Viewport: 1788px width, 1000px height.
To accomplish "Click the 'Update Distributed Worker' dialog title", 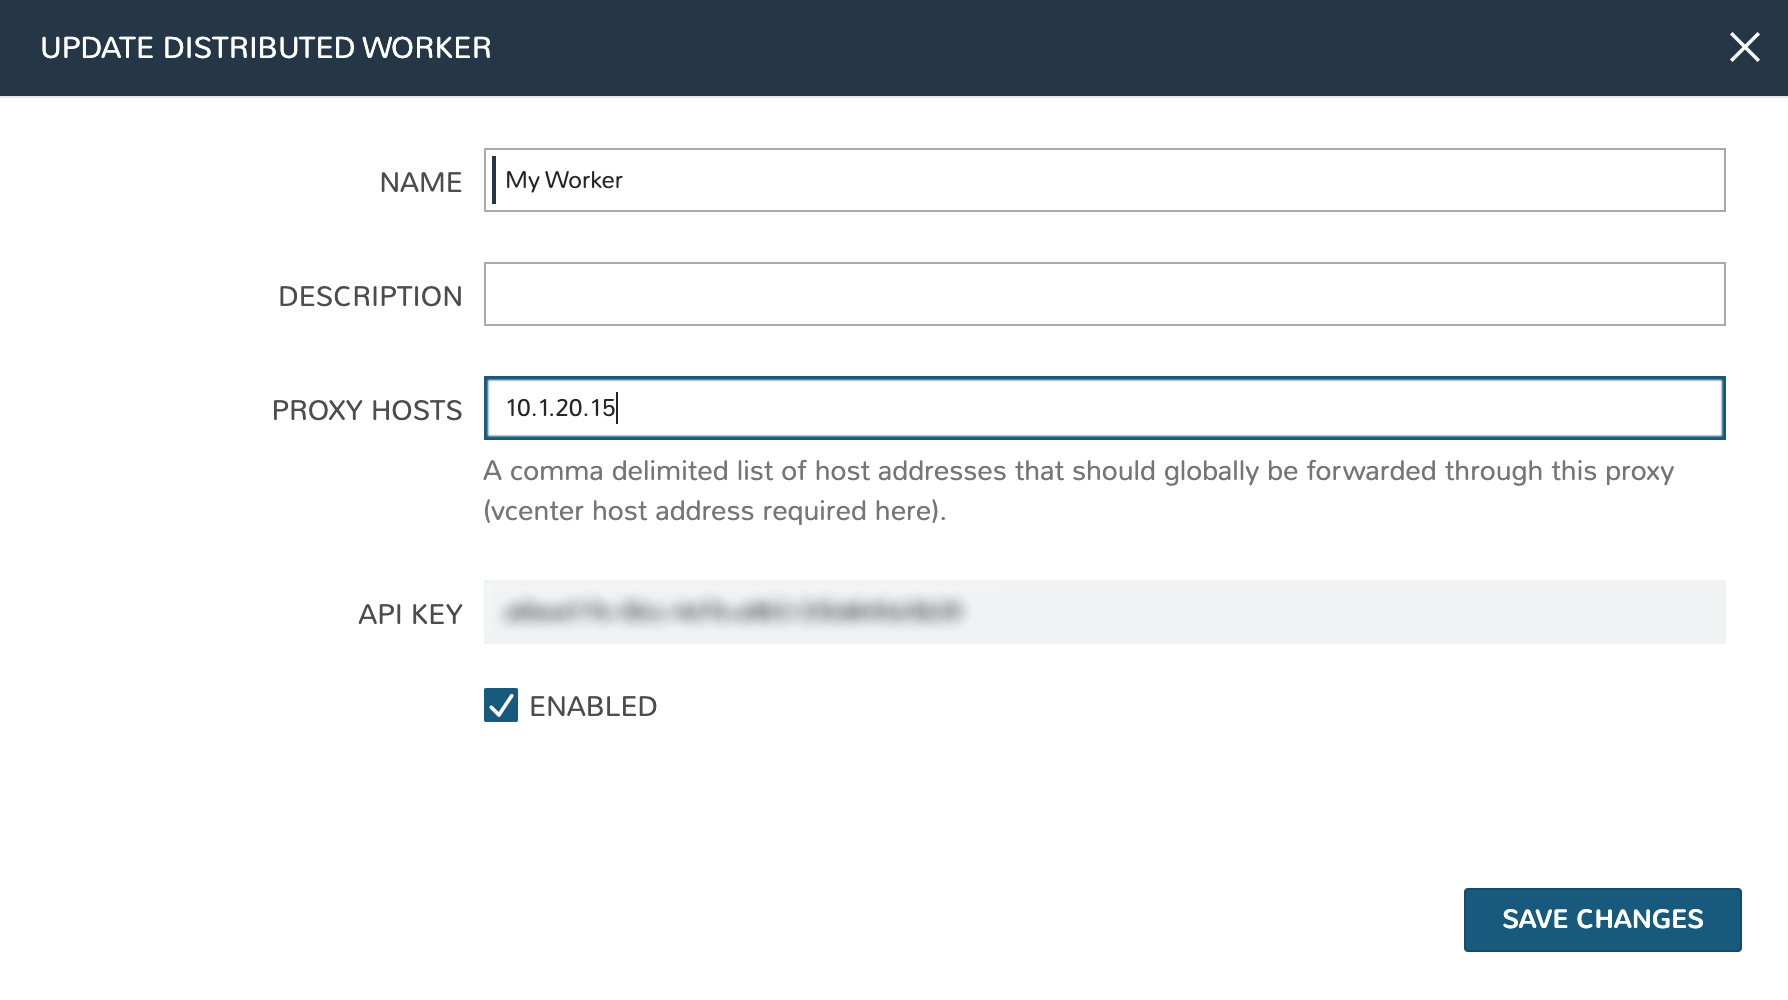I will tap(266, 48).
